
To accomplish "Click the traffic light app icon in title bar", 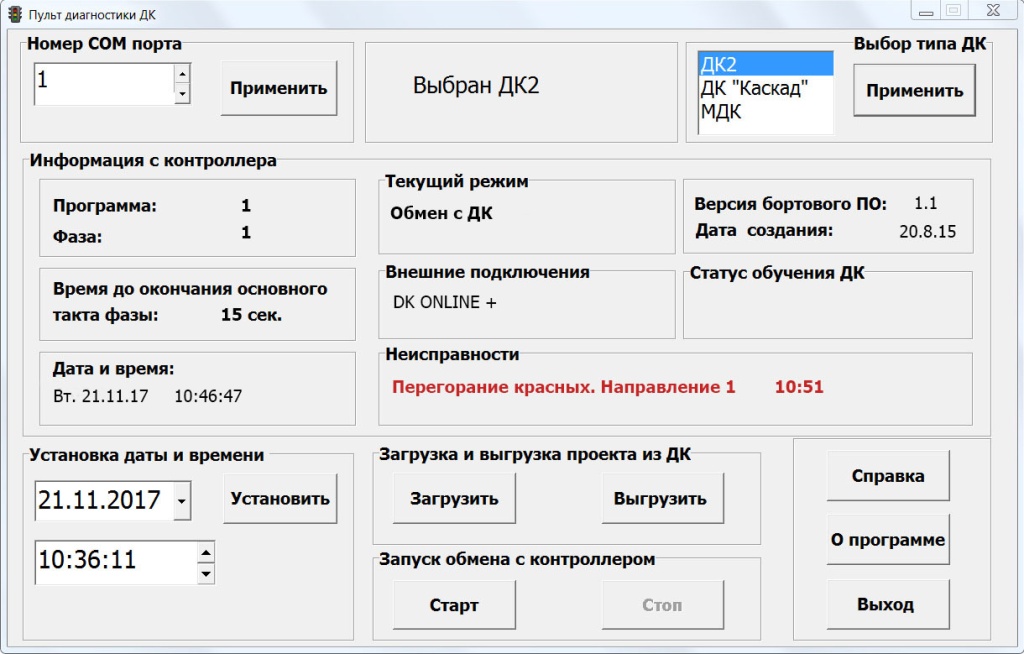I will click(x=15, y=14).
